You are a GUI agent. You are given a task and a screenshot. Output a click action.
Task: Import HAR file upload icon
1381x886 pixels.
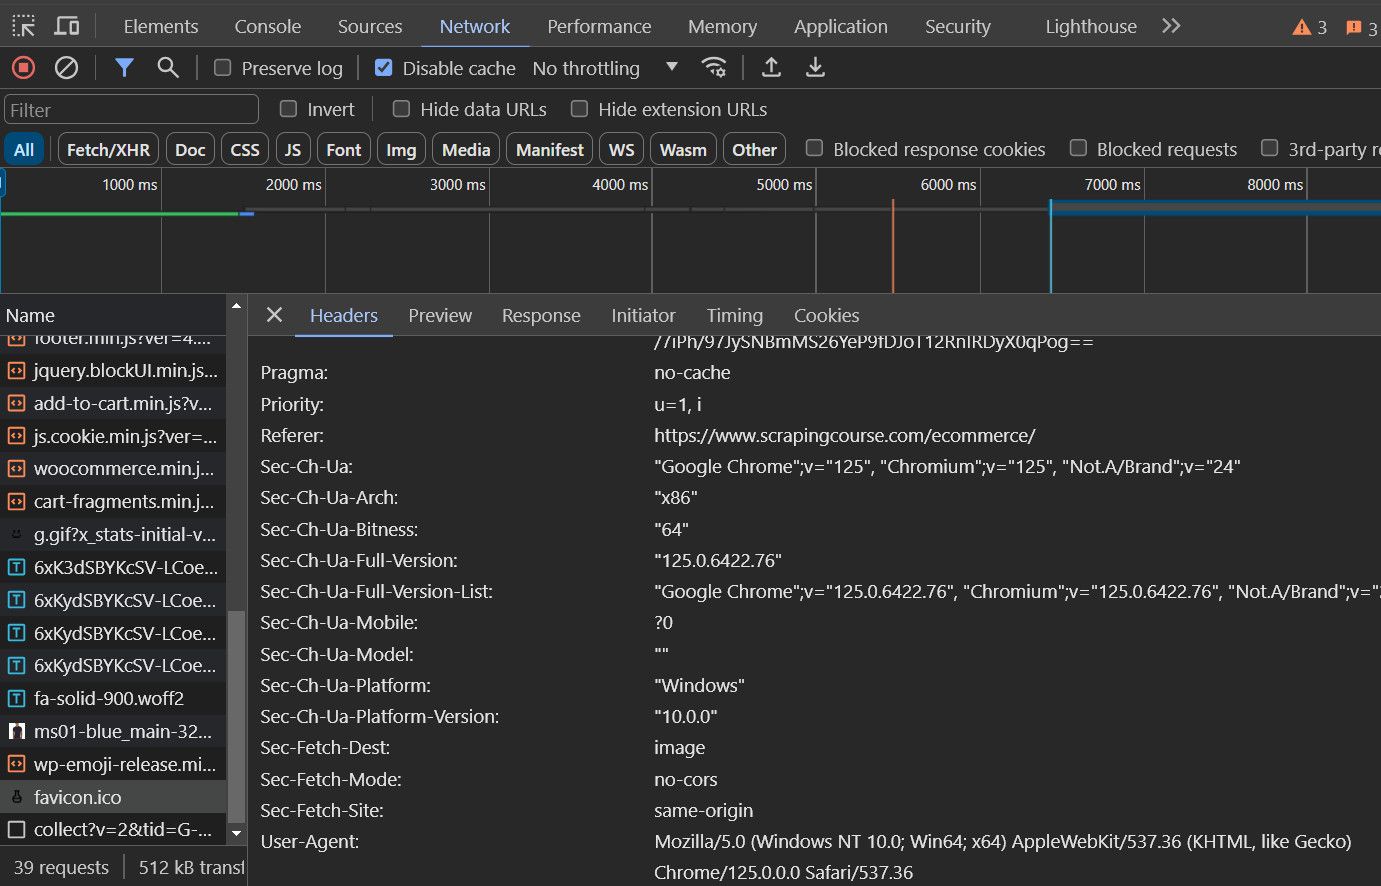coord(771,68)
